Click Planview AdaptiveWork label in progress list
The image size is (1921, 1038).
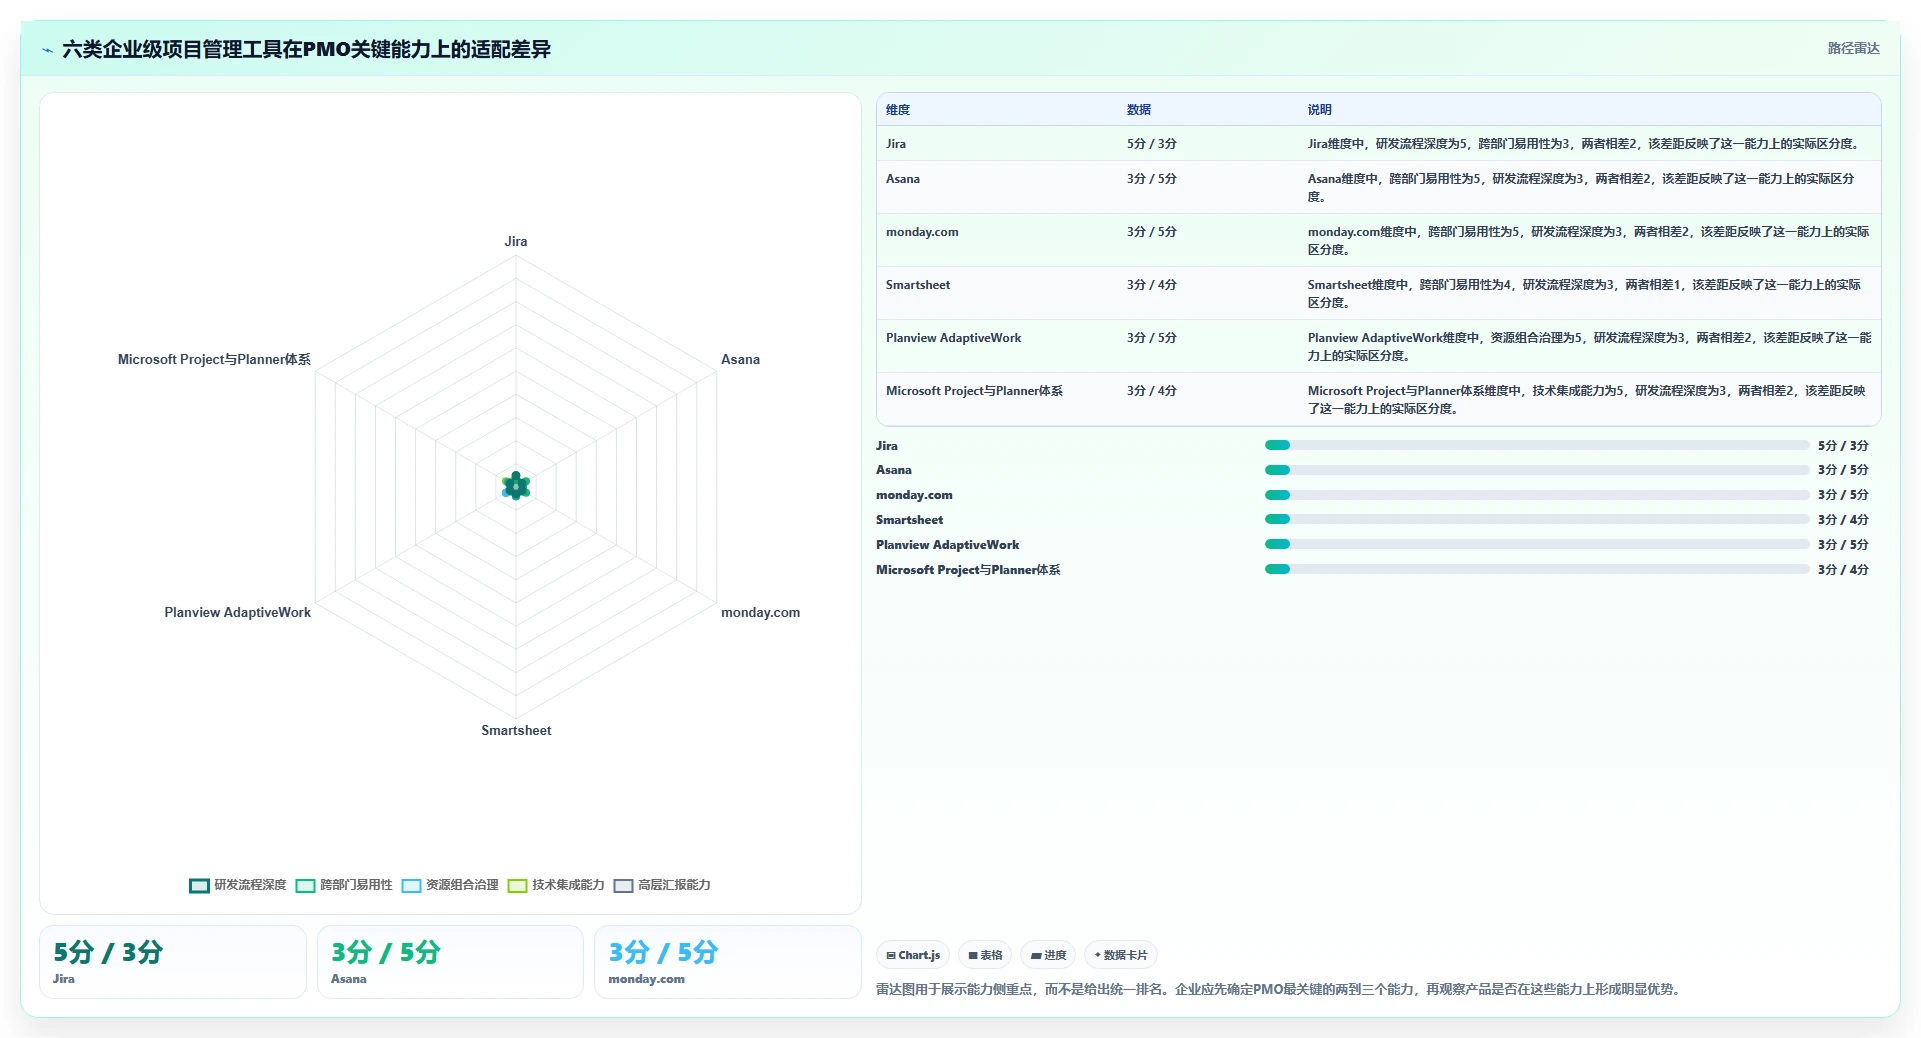pos(948,545)
